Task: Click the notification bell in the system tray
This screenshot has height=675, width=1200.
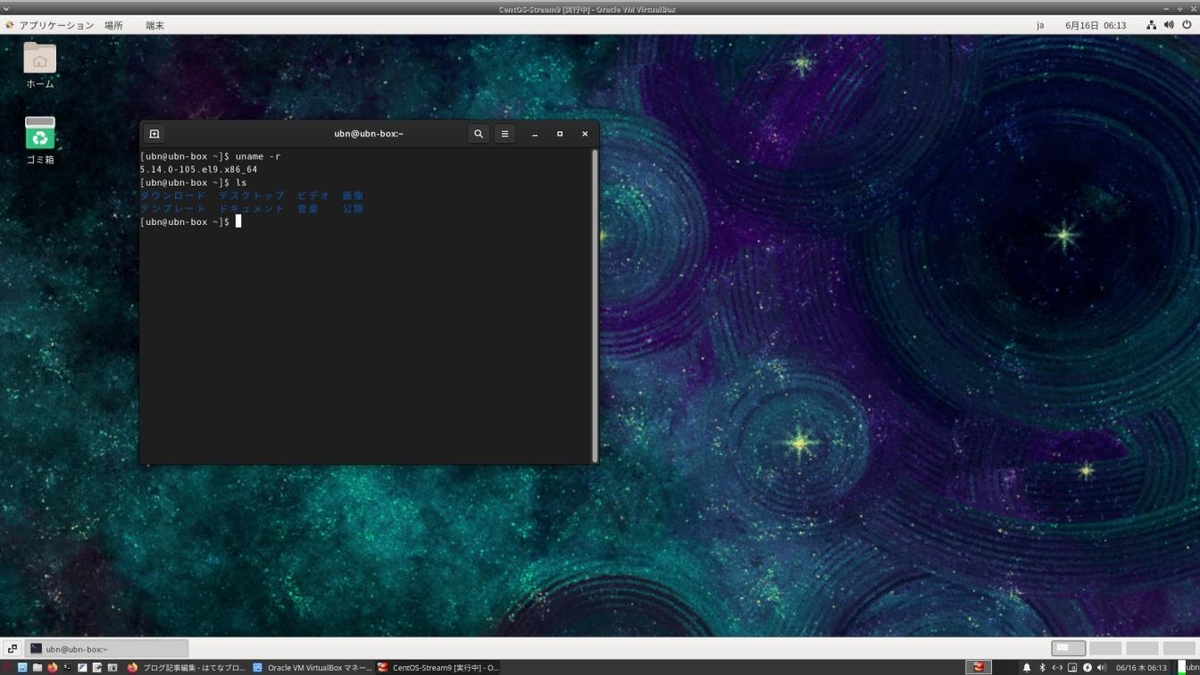Action: coord(1027,667)
